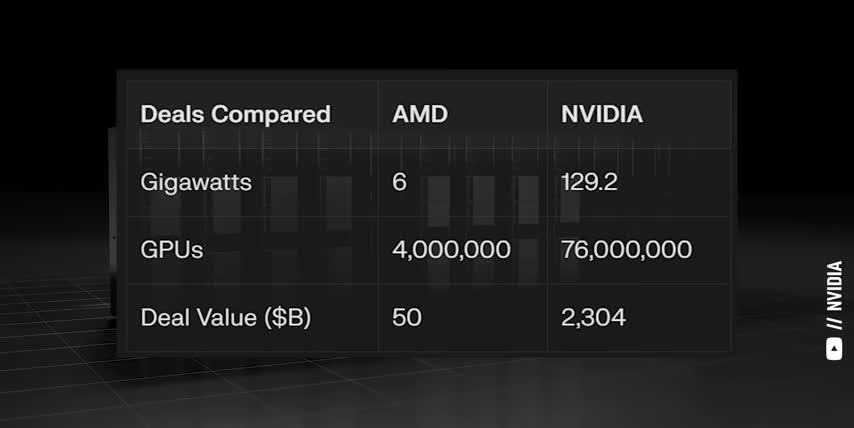Screen dimensions: 854x428
Task: Select the 4,000,000 GPUs cell
Action: 451,250
